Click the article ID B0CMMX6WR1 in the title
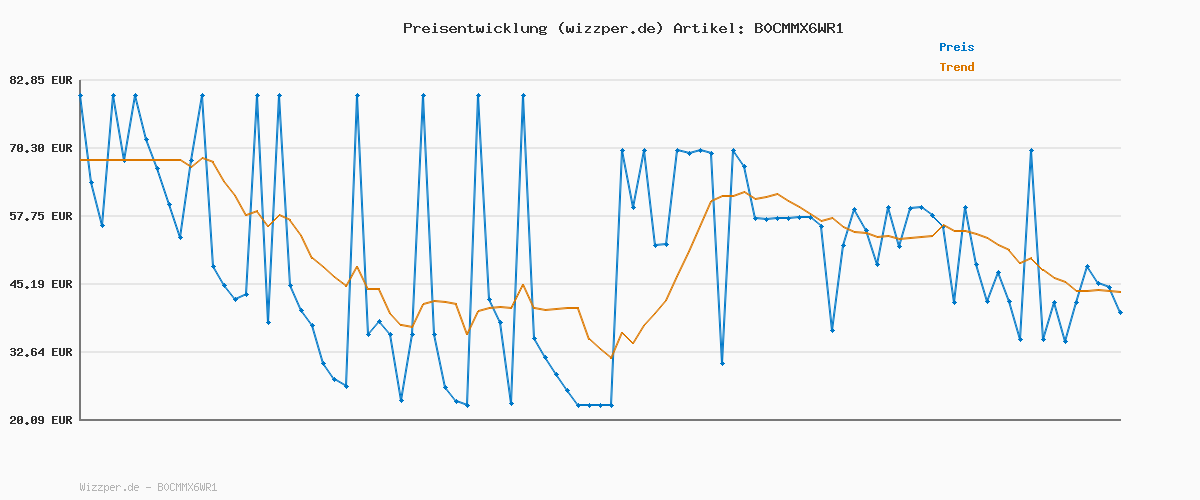The width and height of the screenshot is (1200, 500). [x=798, y=28]
